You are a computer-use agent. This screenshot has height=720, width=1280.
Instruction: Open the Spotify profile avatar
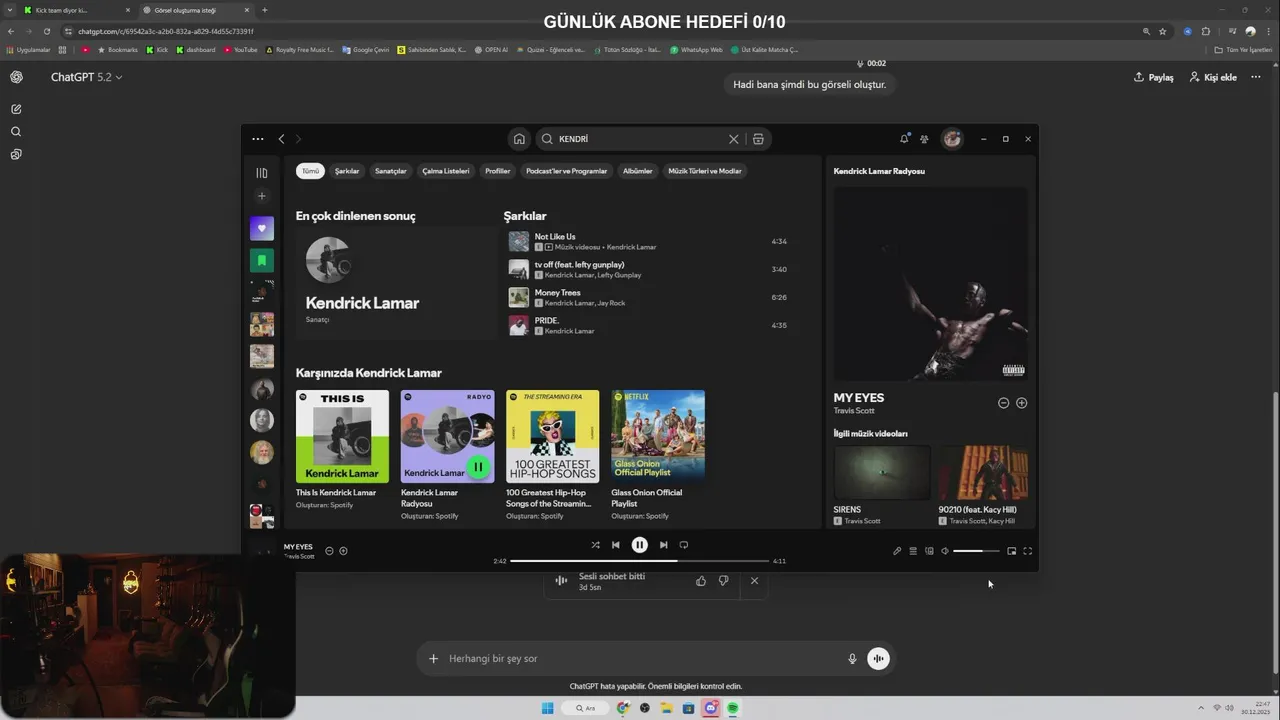952,139
